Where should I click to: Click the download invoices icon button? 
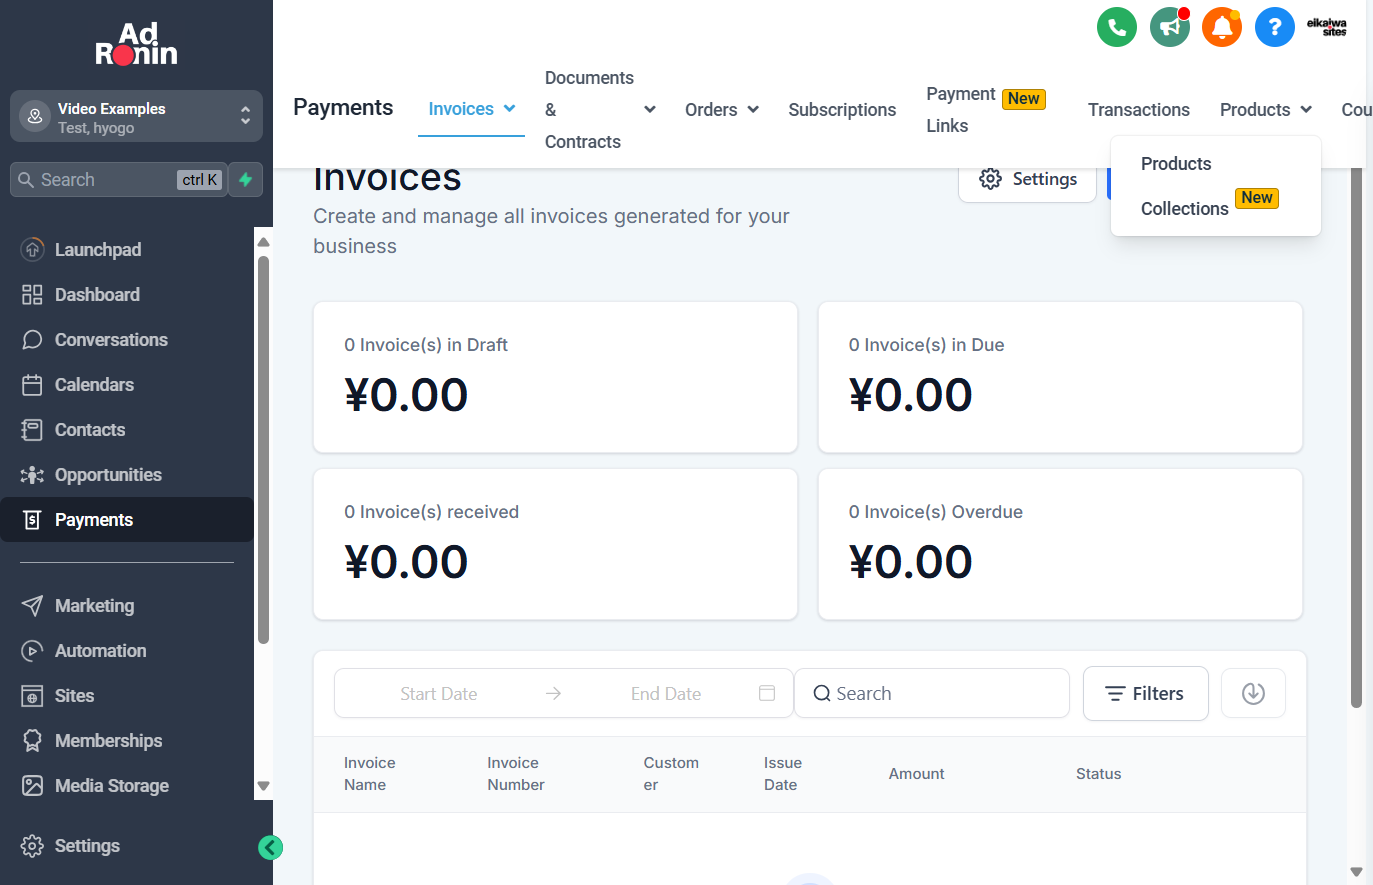1253,693
